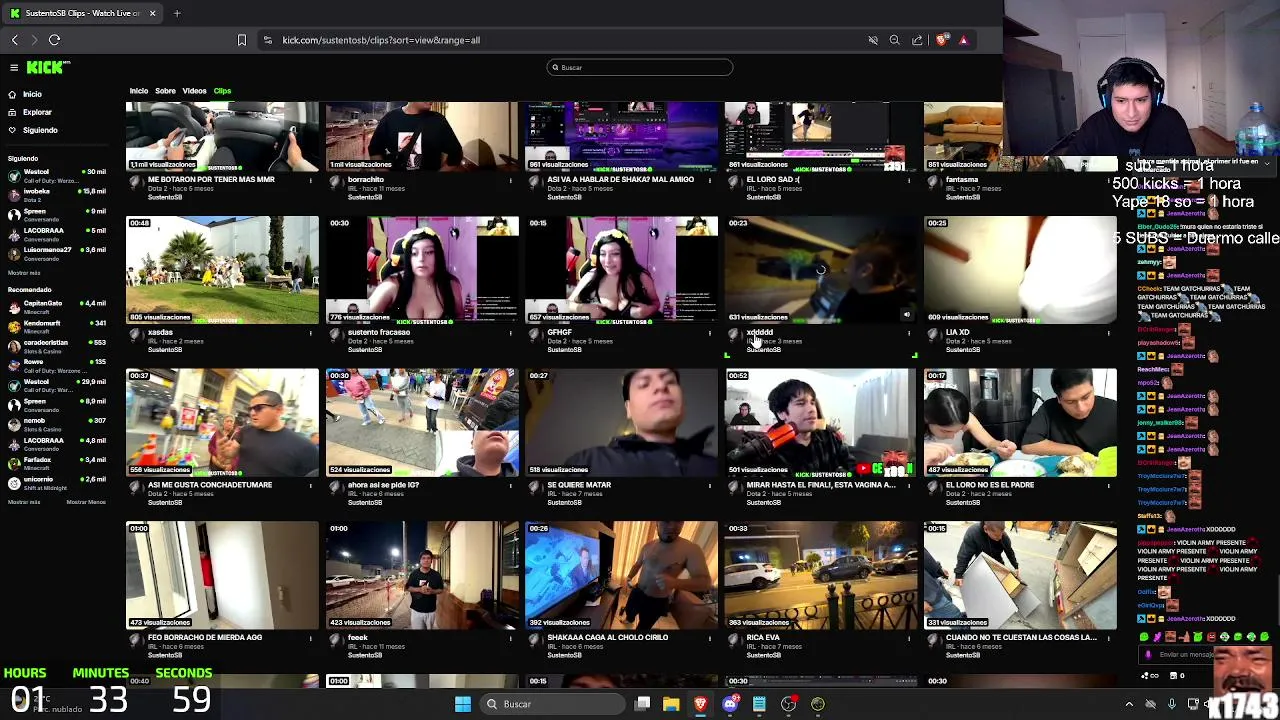Open the GFHGF clip thumbnail
The height and width of the screenshot is (720, 1280).
(621, 270)
